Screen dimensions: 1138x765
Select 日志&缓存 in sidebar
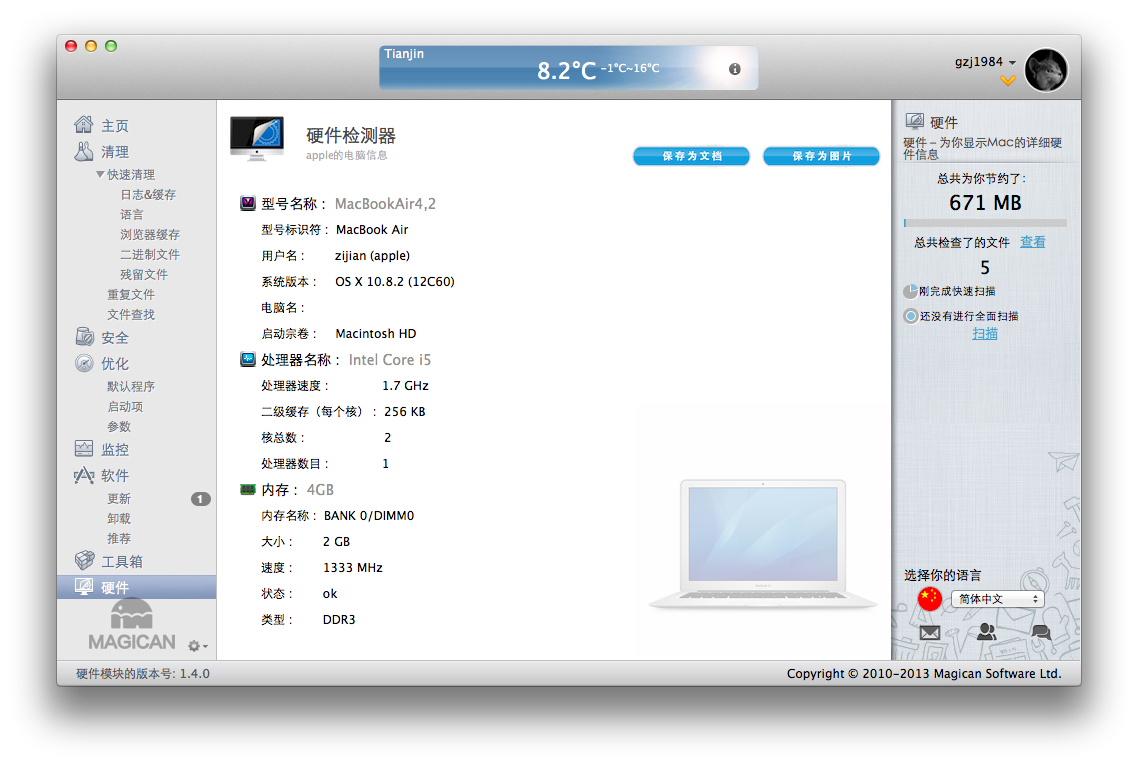tap(148, 195)
